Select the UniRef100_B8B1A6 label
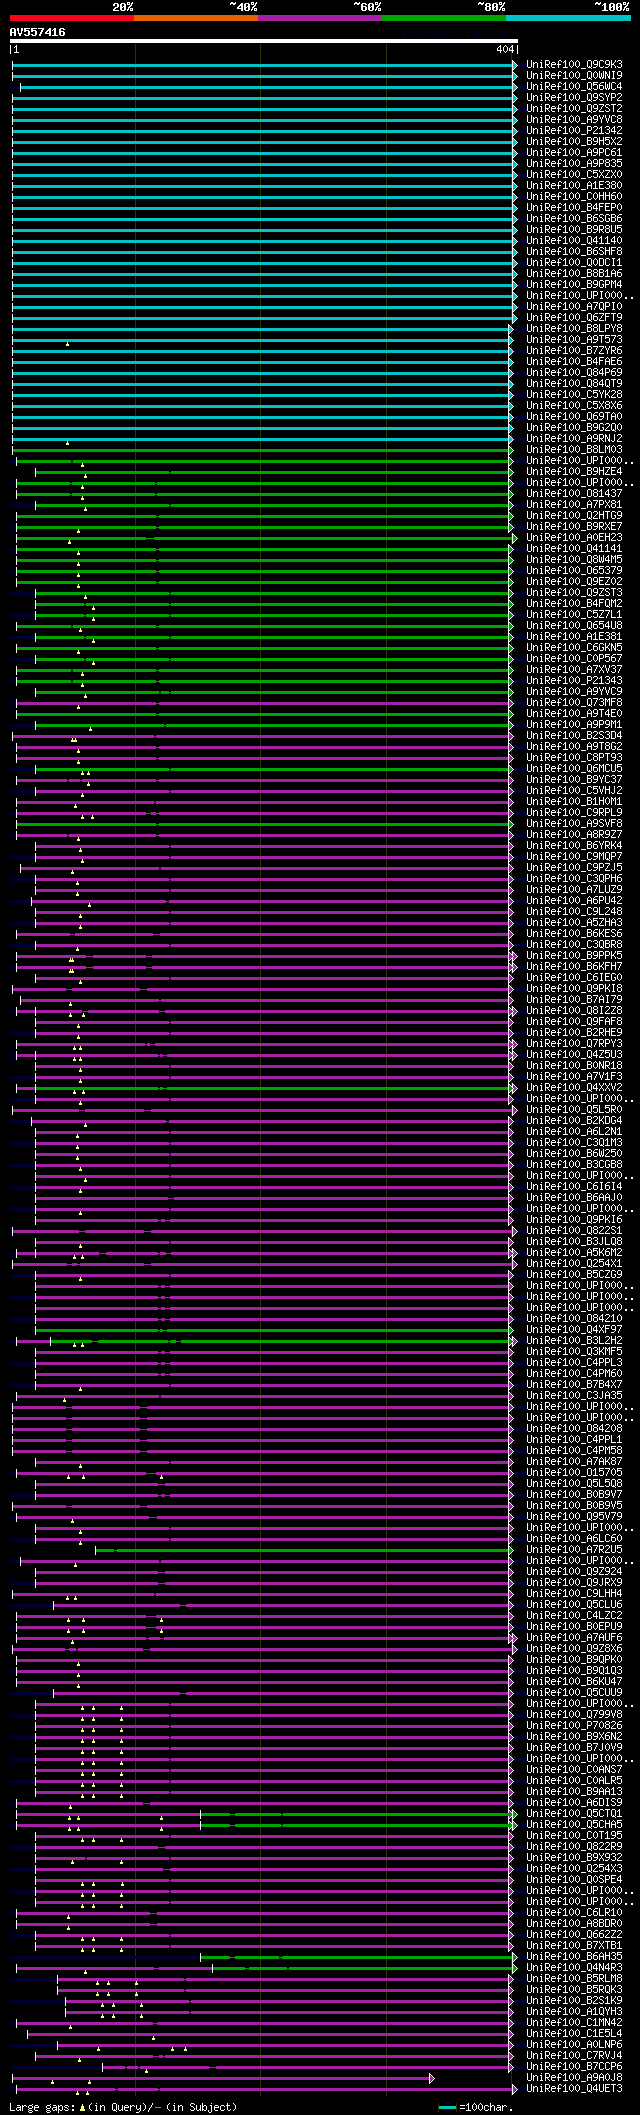The width and height of the screenshot is (640, 2115). (x=574, y=274)
